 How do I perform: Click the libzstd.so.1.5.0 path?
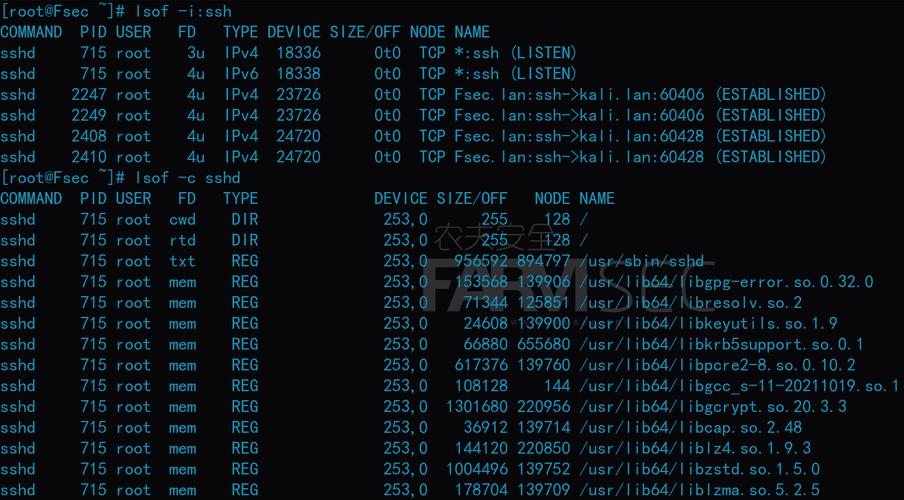(x=699, y=469)
